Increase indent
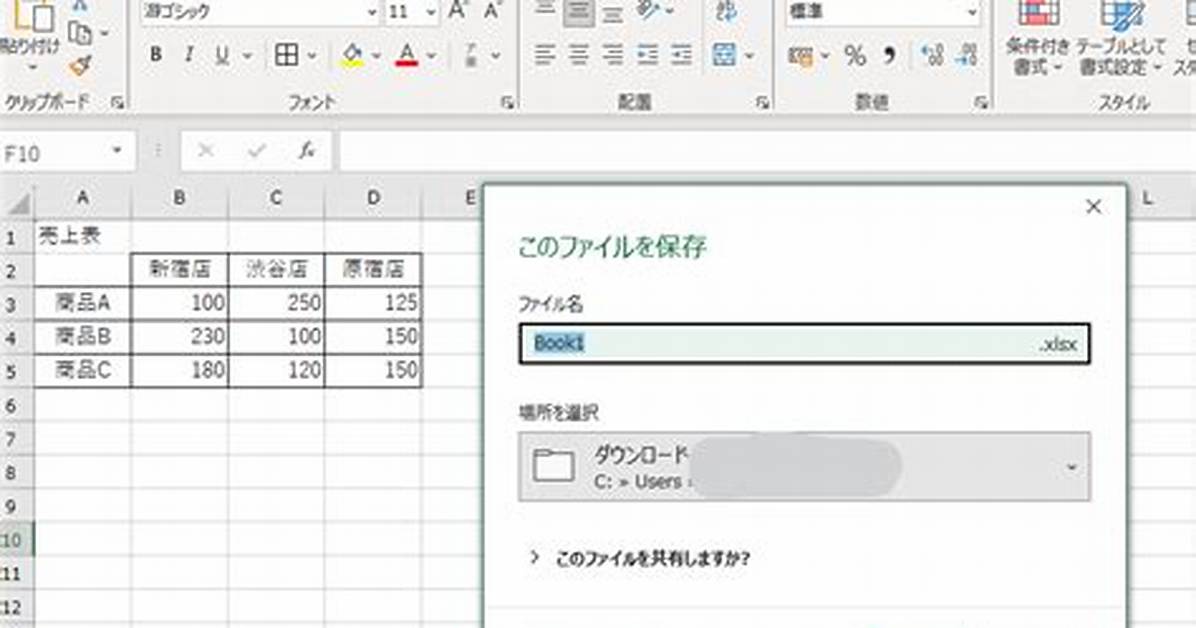 pyautogui.click(x=681, y=55)
